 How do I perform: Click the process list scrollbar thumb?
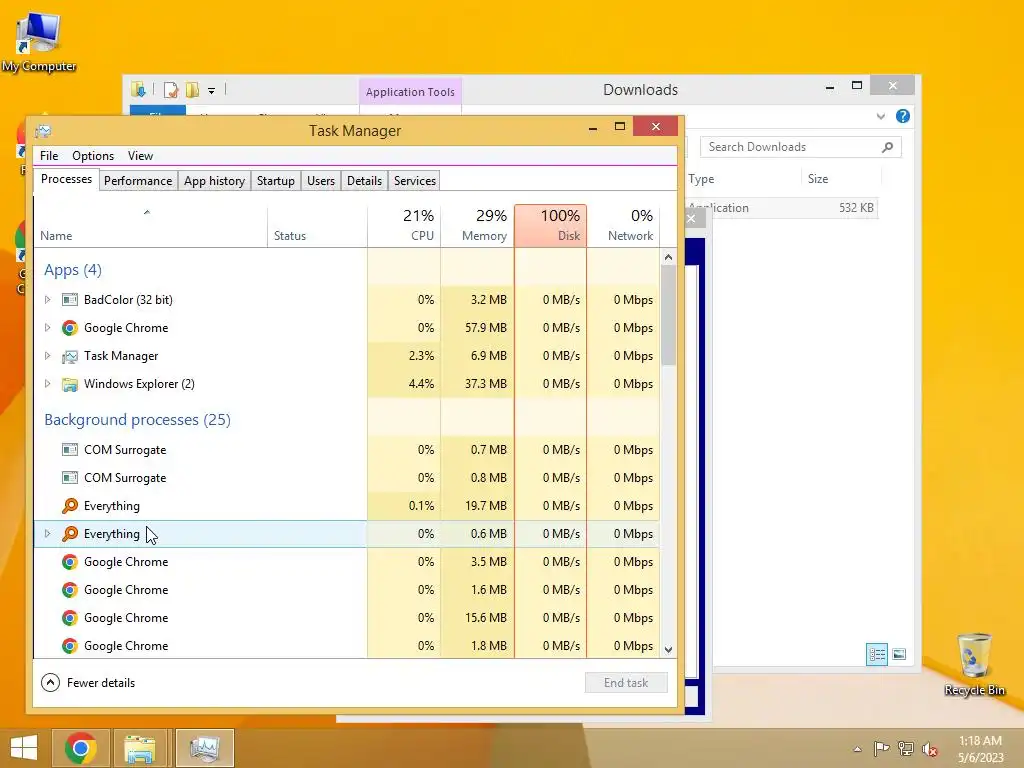point(667,315)
